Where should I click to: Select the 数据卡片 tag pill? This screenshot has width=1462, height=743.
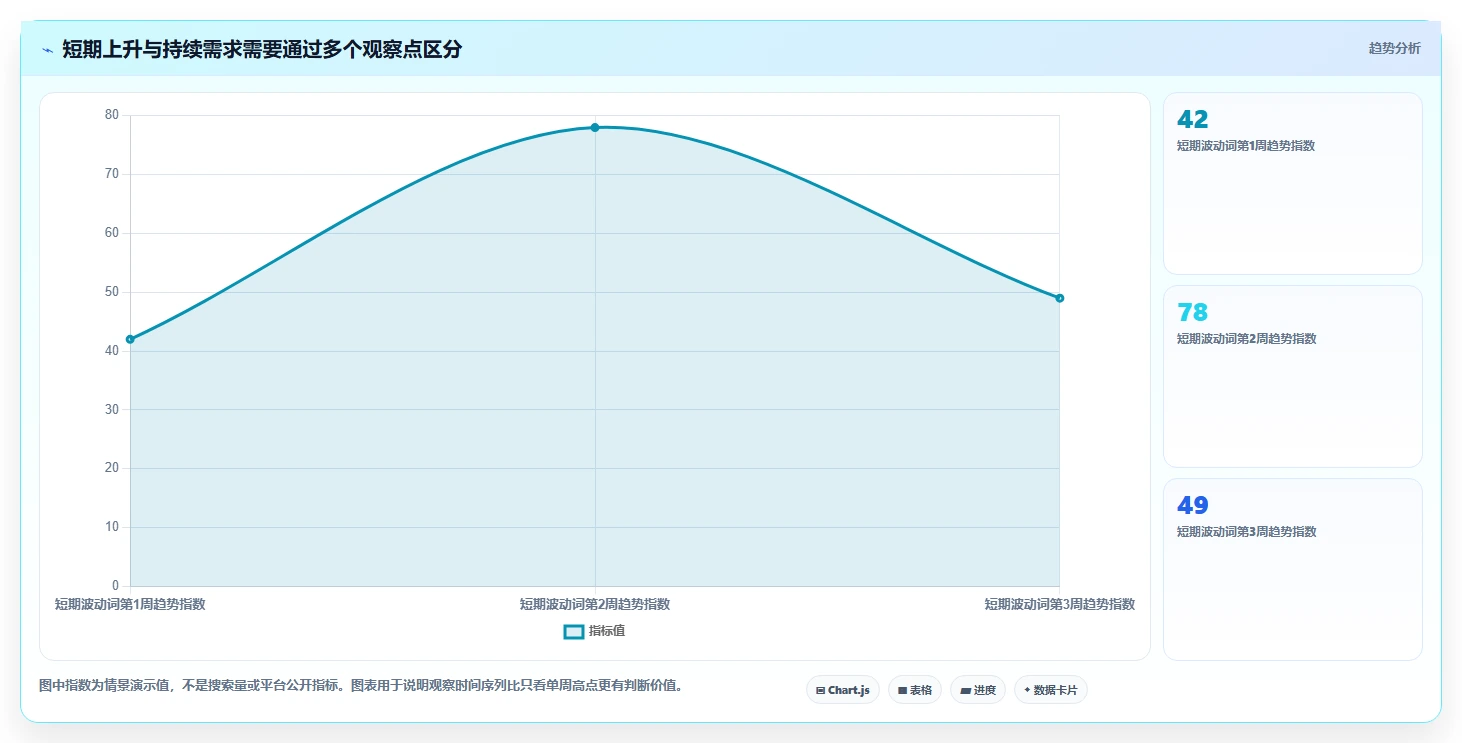(1051, 690)
